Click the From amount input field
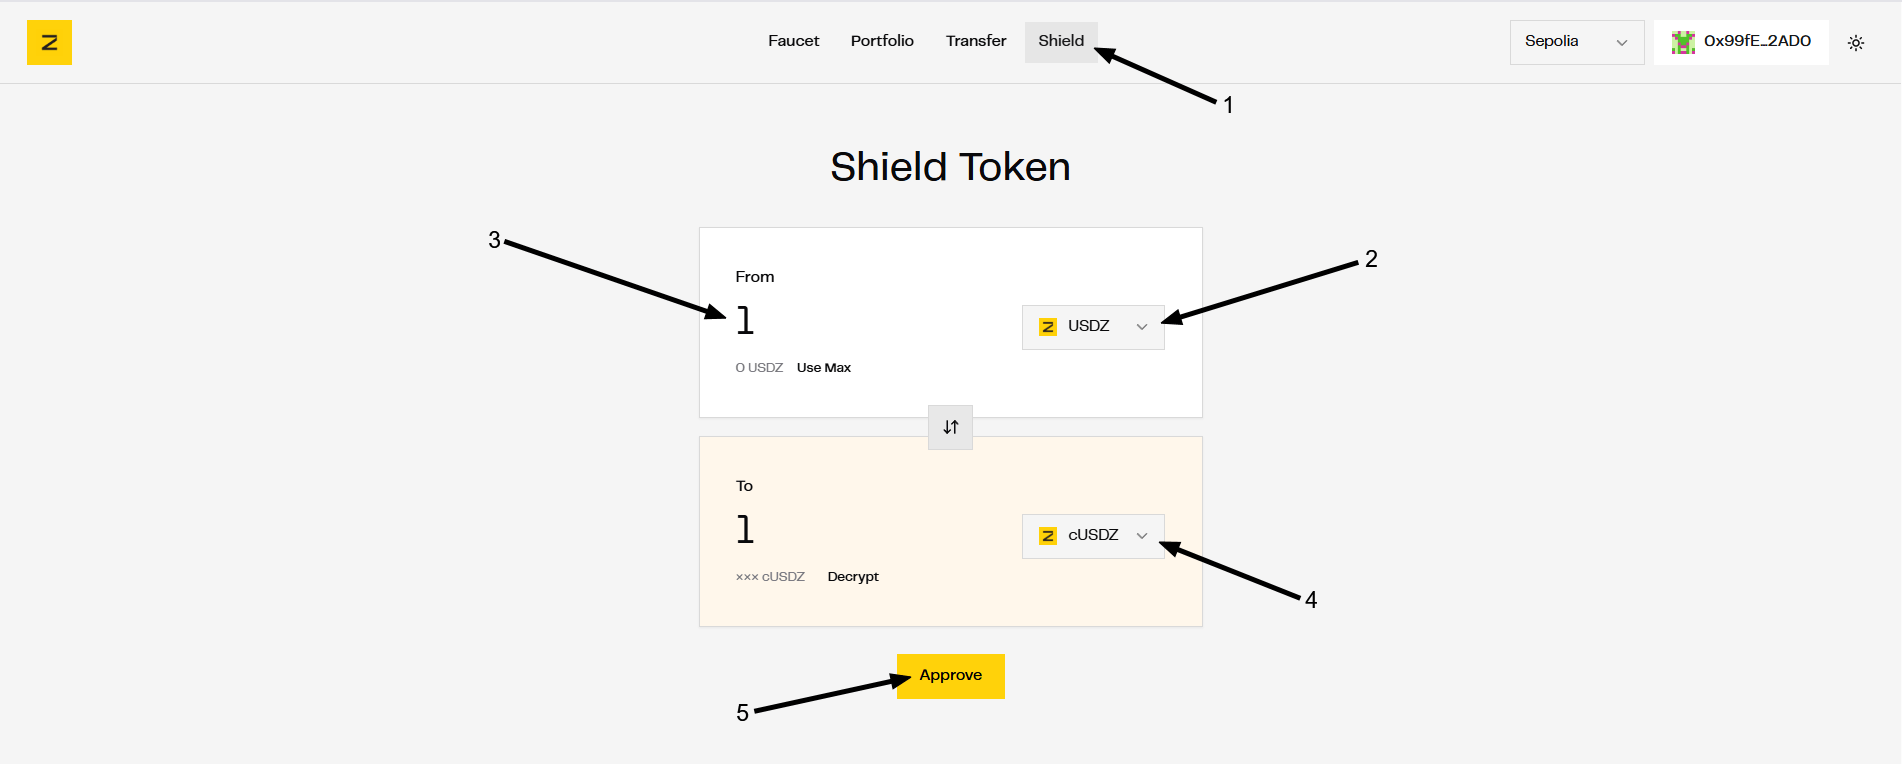This screenshot has height=764, width=1902. (860, 321)
